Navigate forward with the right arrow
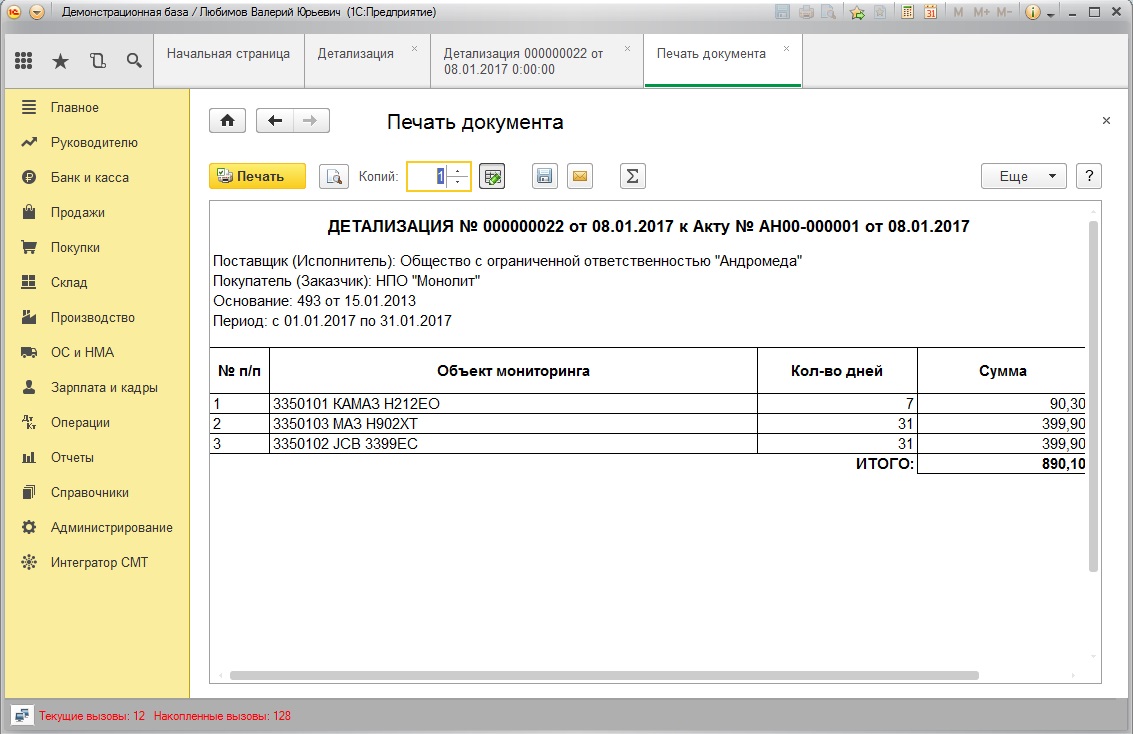 point(311,121)
